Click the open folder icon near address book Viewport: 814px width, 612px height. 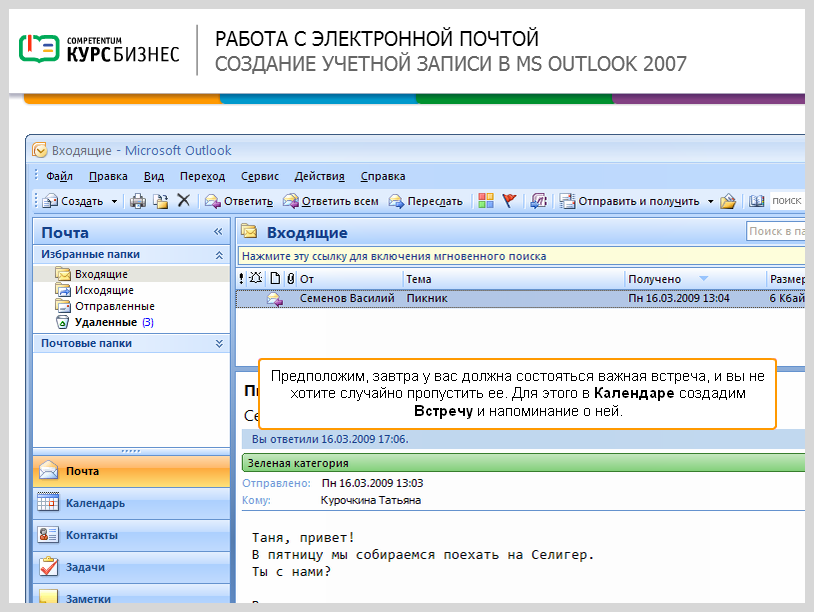728,201
